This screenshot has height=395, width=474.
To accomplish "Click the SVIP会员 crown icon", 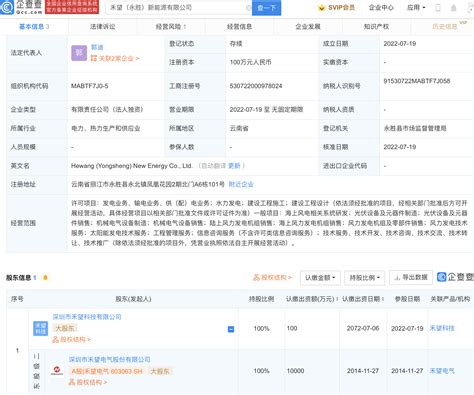I will (x=321, y=8).
